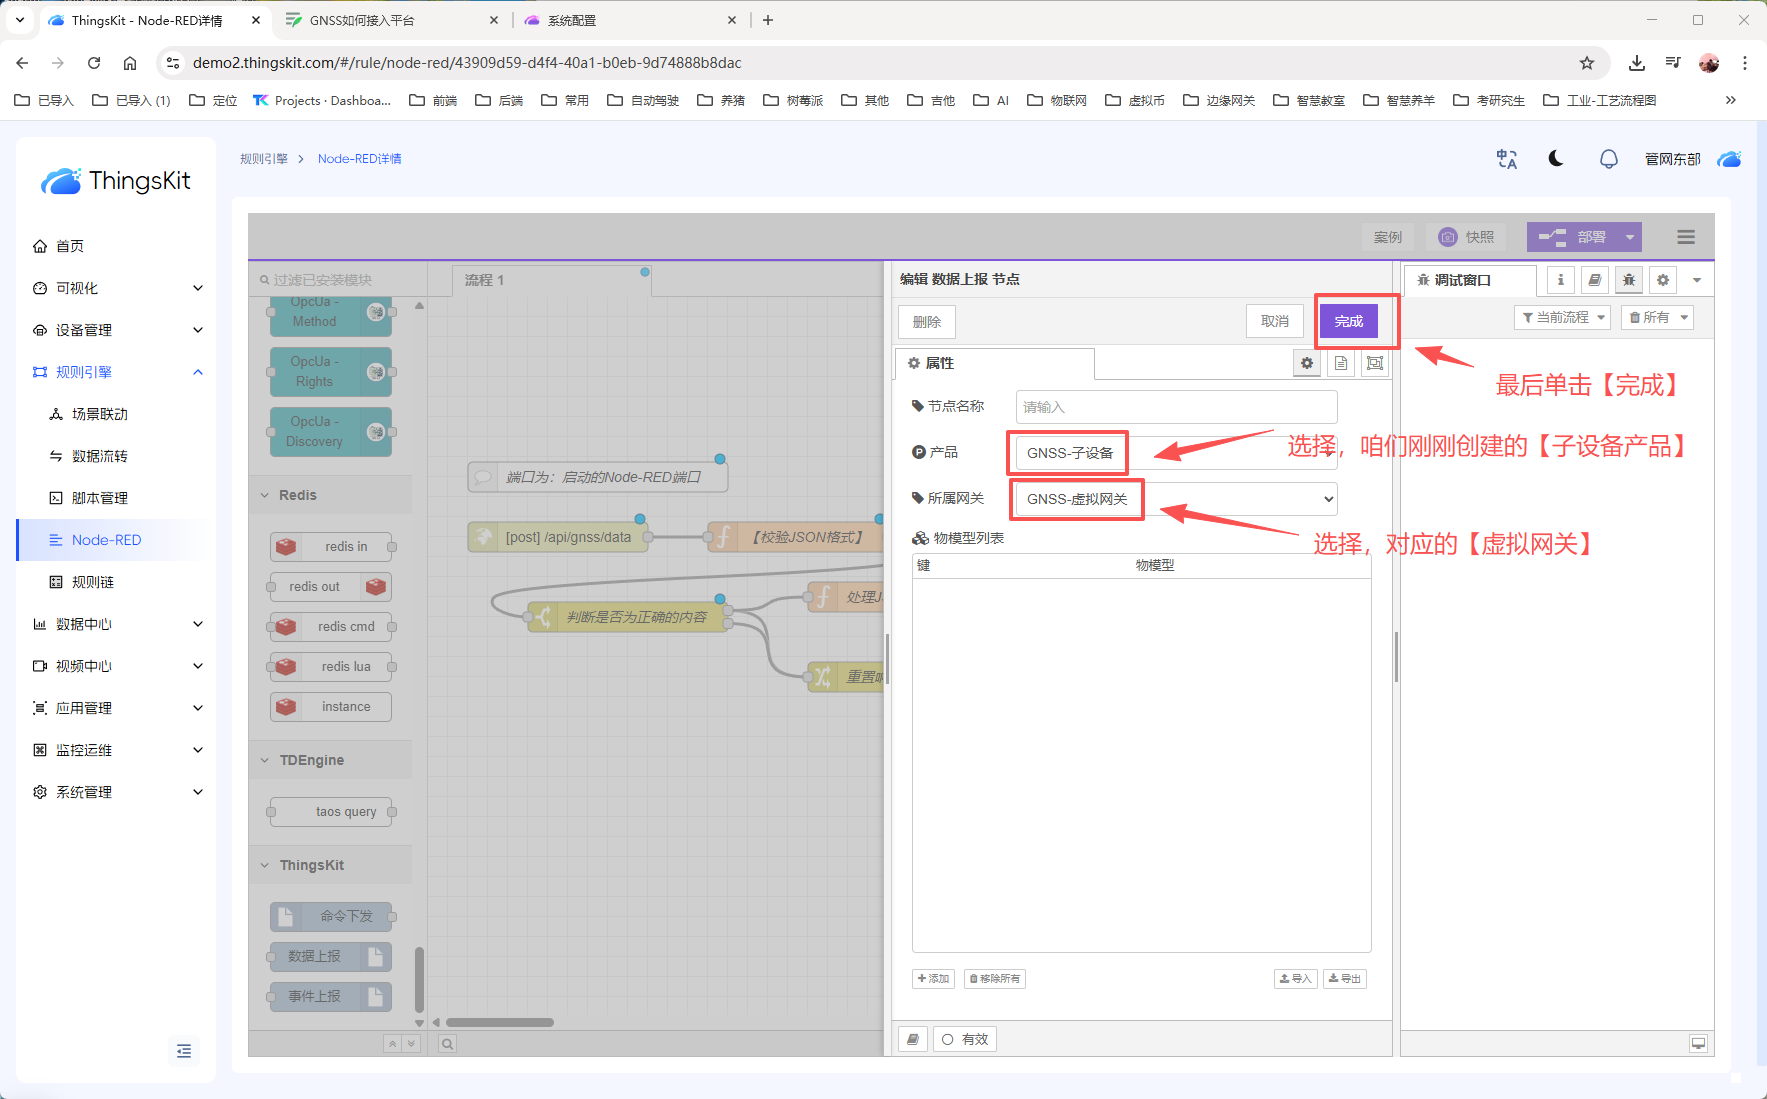This screenshot has height=1099, width=1767.
Task: Click the node description document icon
Action: coord(1341,363)
